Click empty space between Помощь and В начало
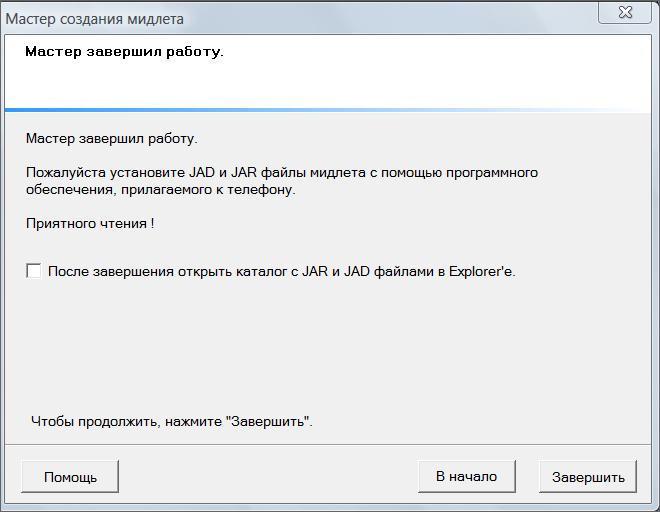 (x=268, y=477)
